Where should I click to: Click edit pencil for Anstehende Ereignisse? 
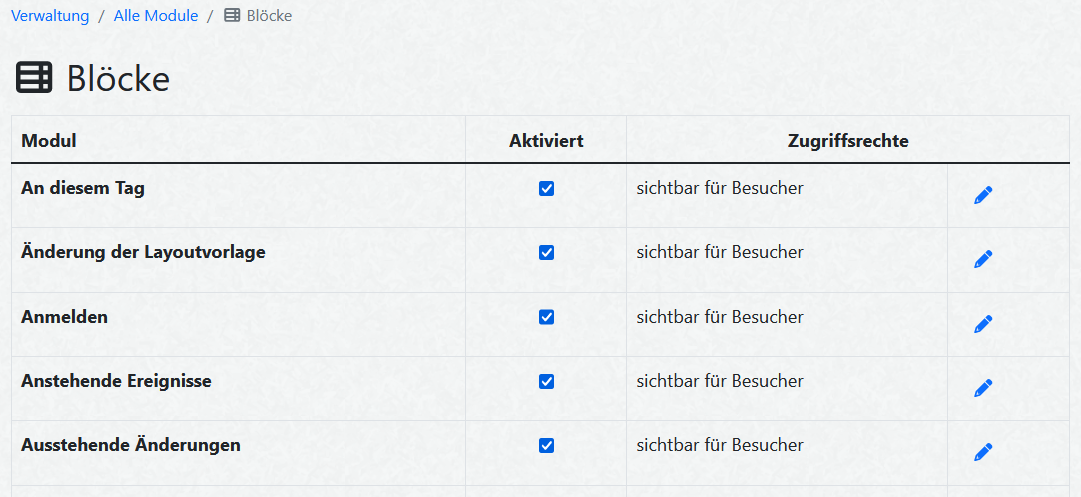[983, 388]
